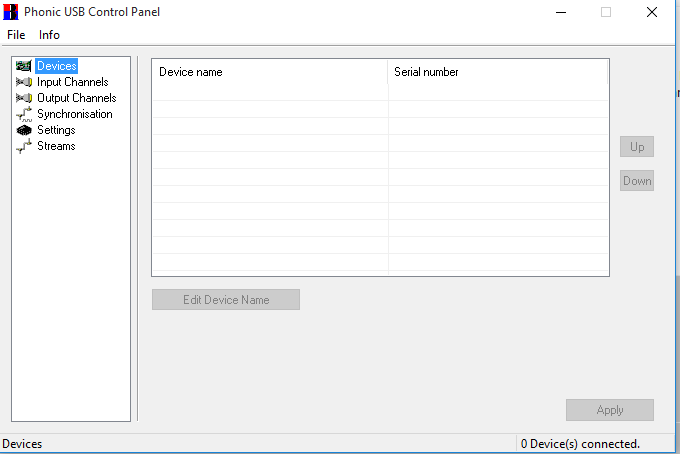
Task: Go to the Synchronisation page
Action: (x=75, y=114)
